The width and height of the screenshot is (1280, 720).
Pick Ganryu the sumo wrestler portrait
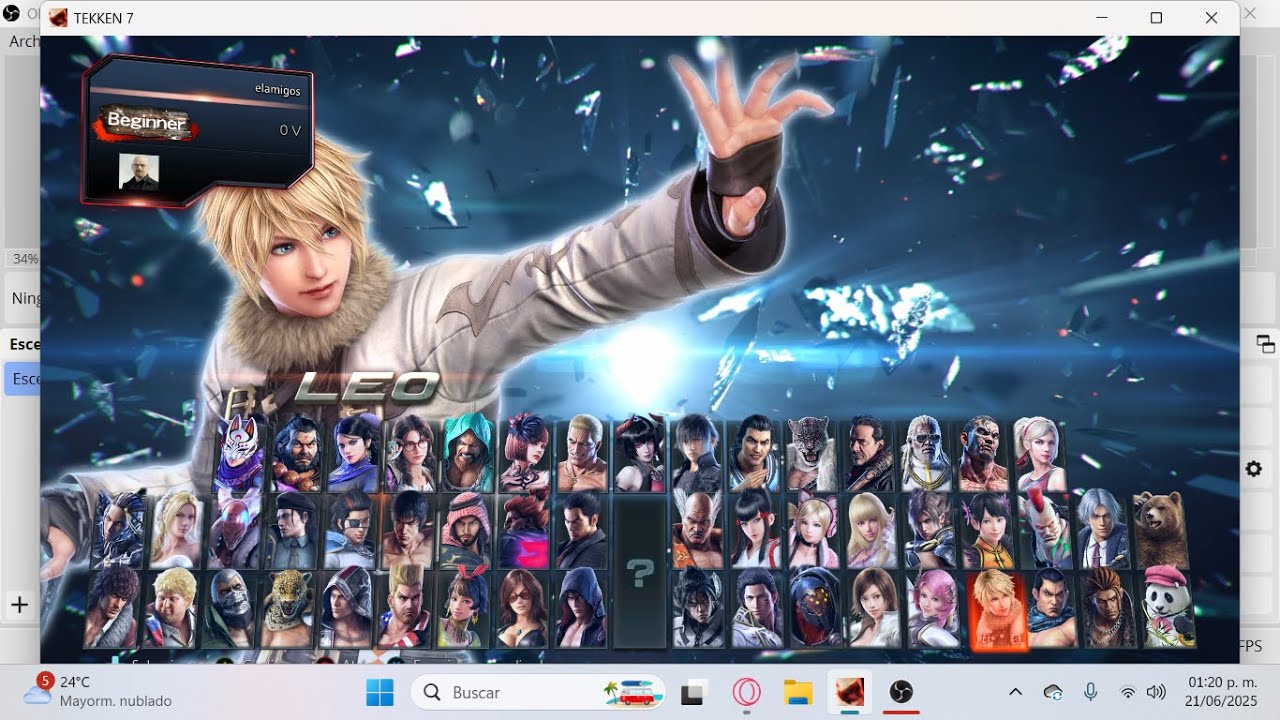point(297,454)
